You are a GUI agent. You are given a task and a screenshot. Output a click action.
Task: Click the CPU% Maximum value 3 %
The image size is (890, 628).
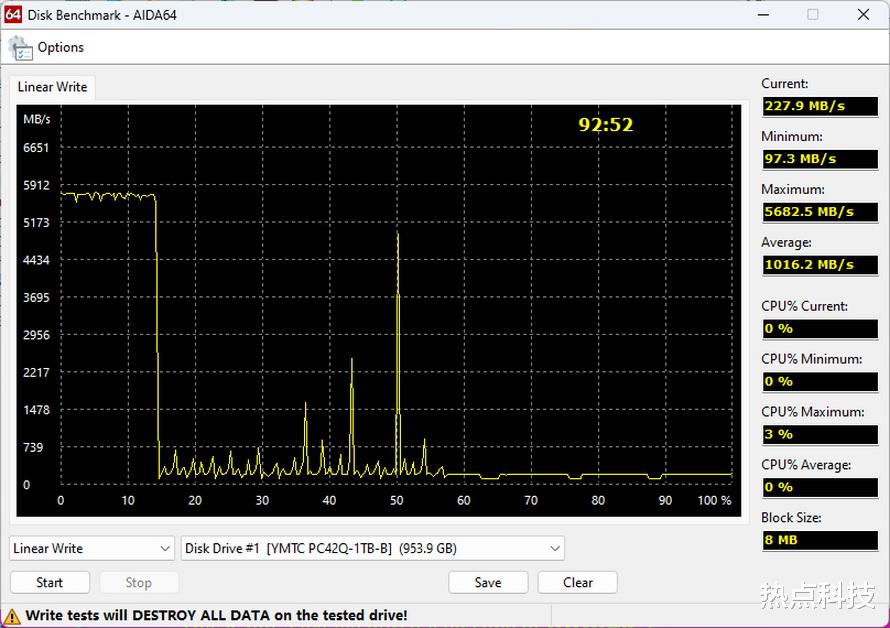tap(820, 434)
